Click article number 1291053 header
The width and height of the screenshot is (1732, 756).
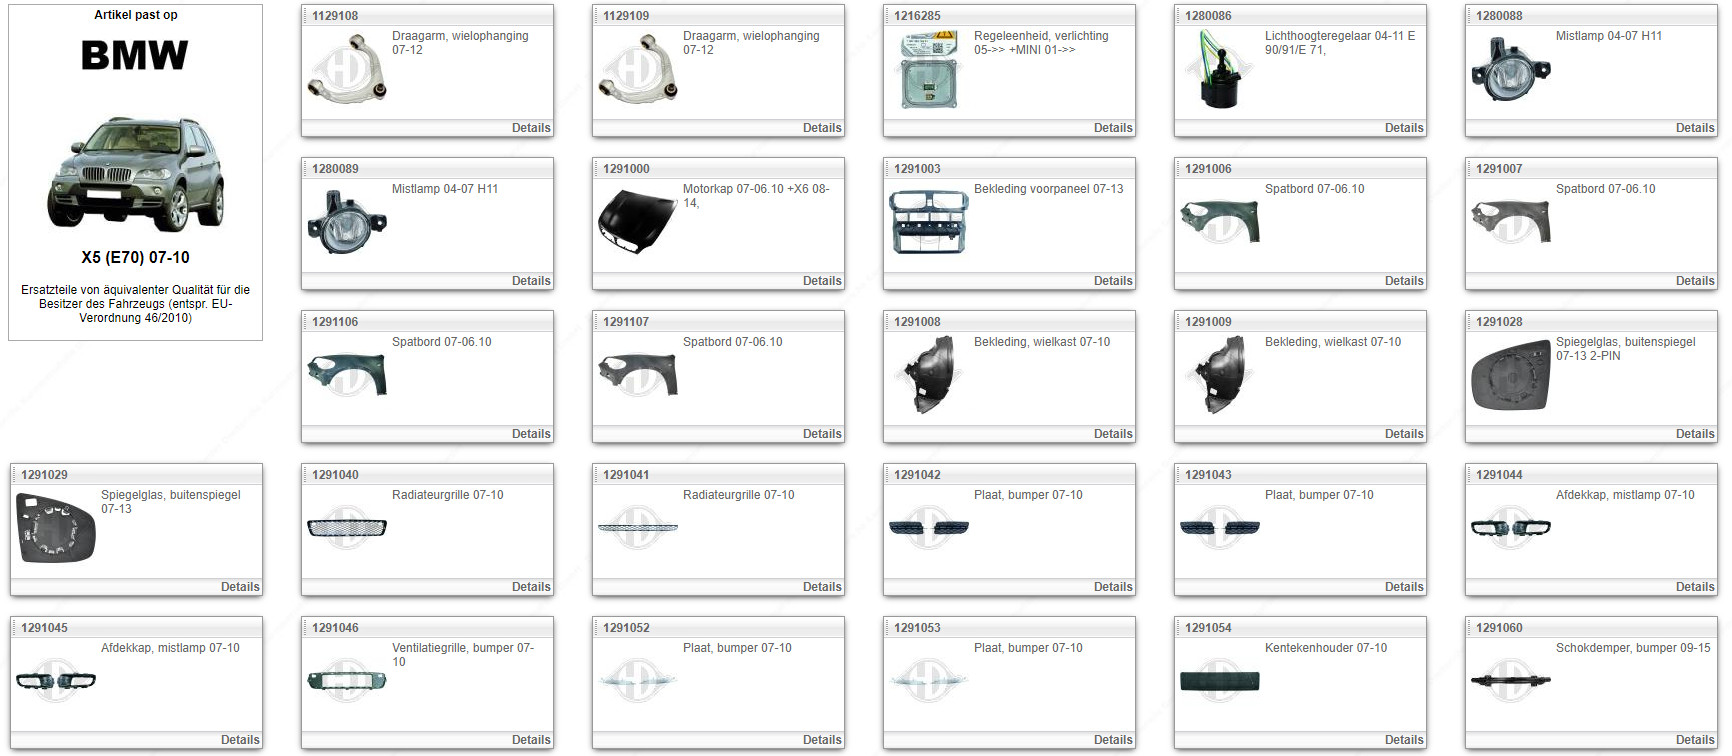(x=917, y=628)
